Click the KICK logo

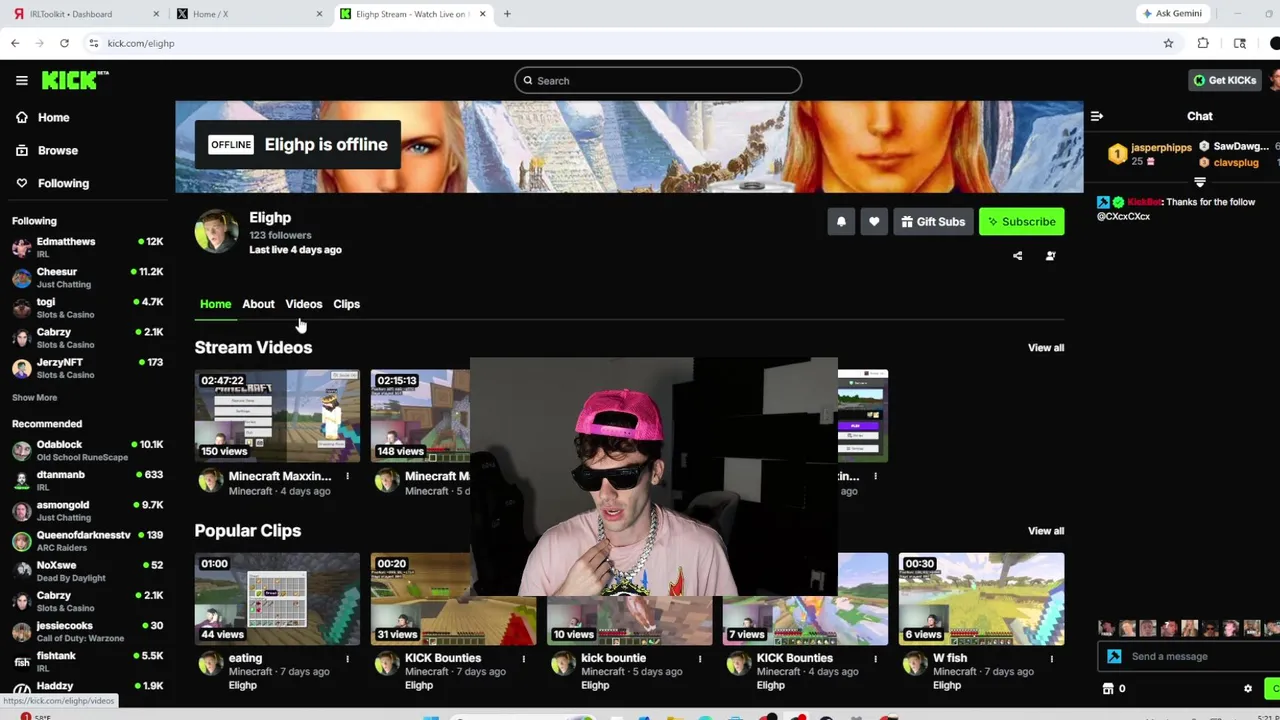click(75, 80)
